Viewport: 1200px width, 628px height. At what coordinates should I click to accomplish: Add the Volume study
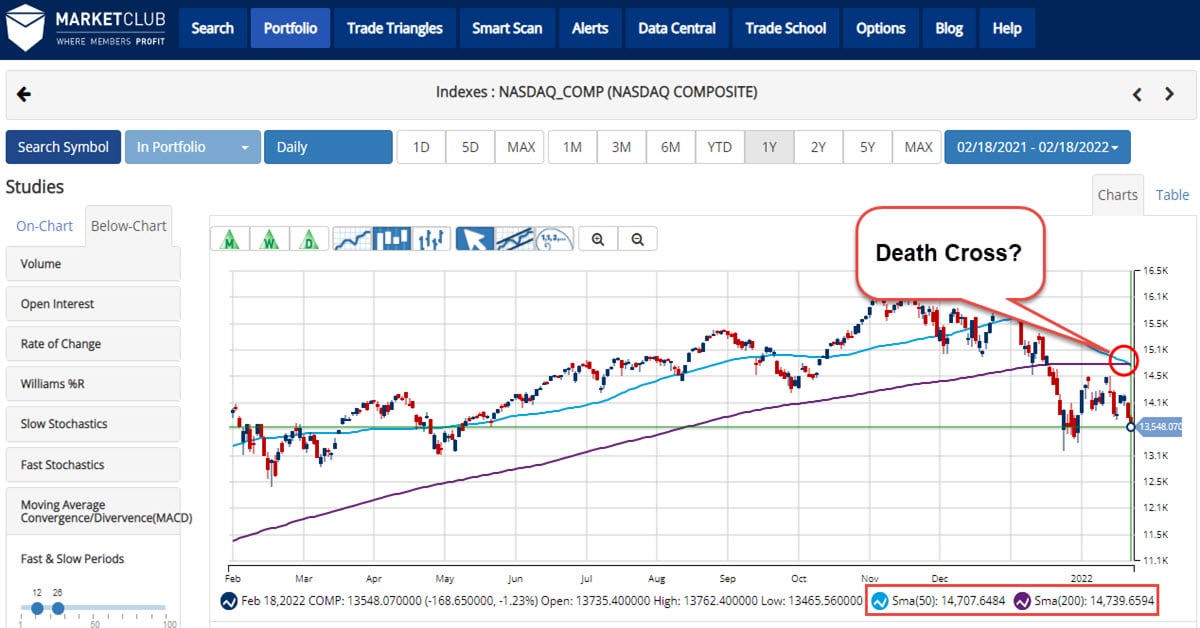pyautogui.click(x=92, y=263)
